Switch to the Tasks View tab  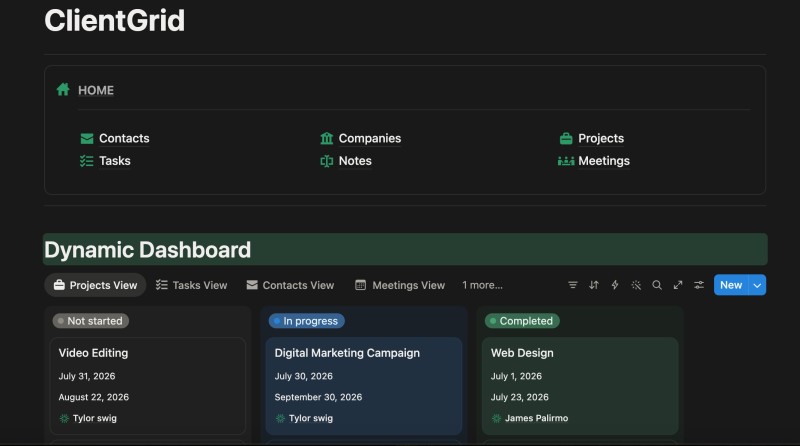pyautogui.click(x=191, y=285)
